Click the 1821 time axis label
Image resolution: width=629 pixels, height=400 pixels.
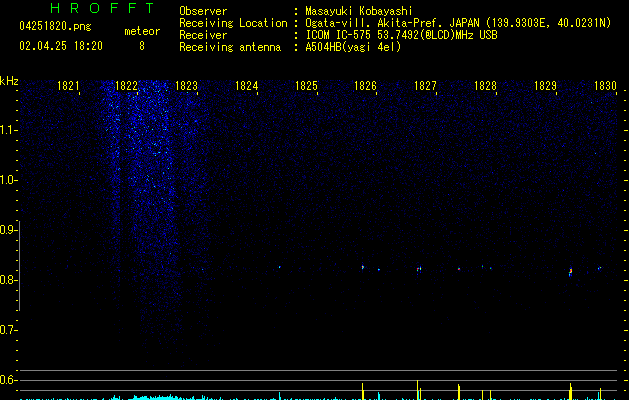click(x=68, y=86)
